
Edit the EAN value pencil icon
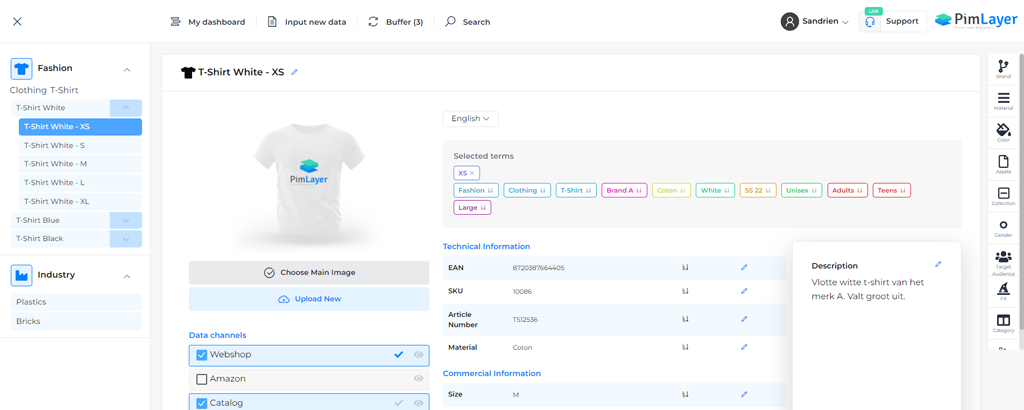pyautogui.click(x=744, y=268)
